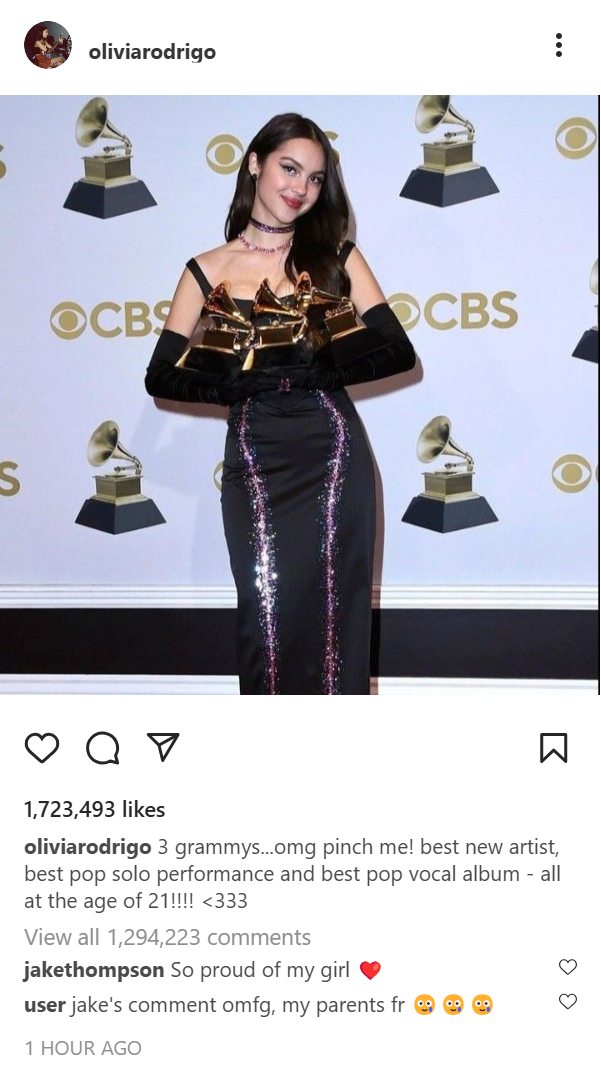Like the post with the heart icon
Screen dimensions: 601x1086
coord(42,748)
